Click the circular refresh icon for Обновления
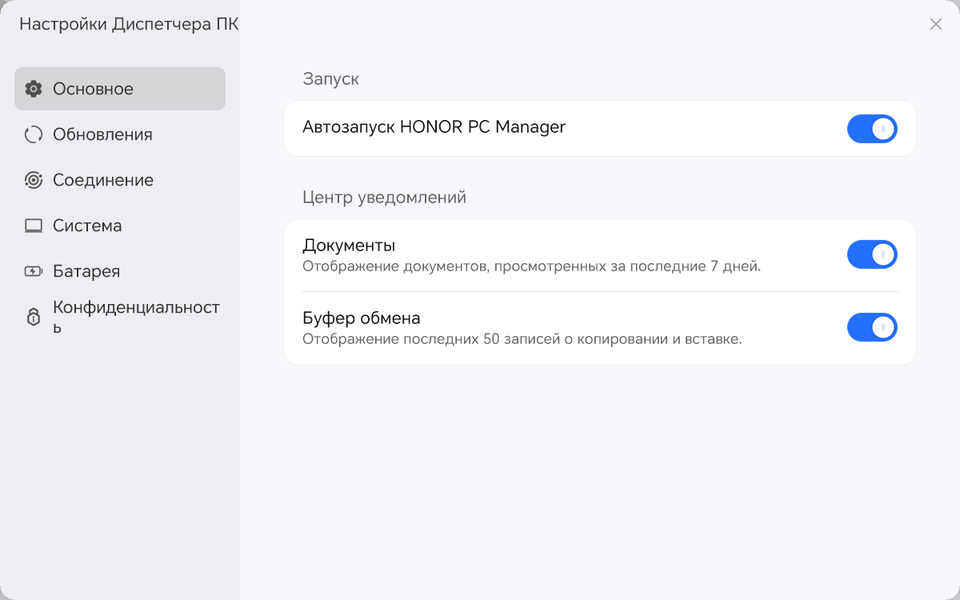The height and width of the screenshot is (600, 960). [x=33, y=135]
